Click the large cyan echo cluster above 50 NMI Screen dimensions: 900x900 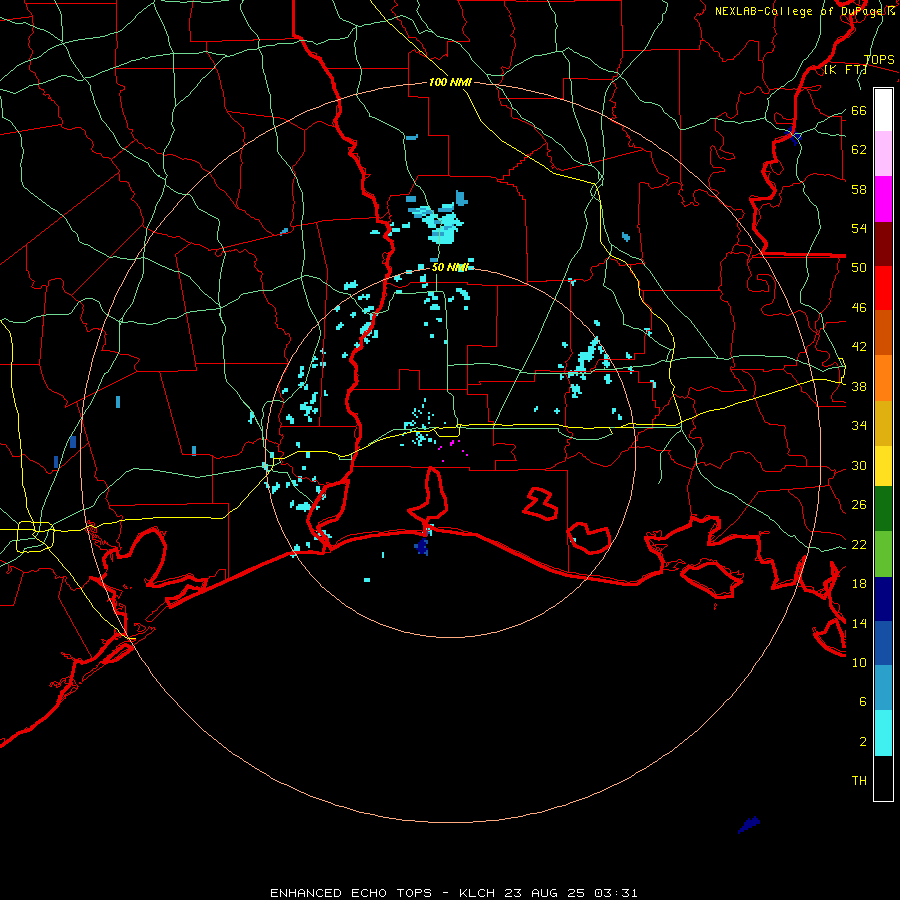(440, 222)
